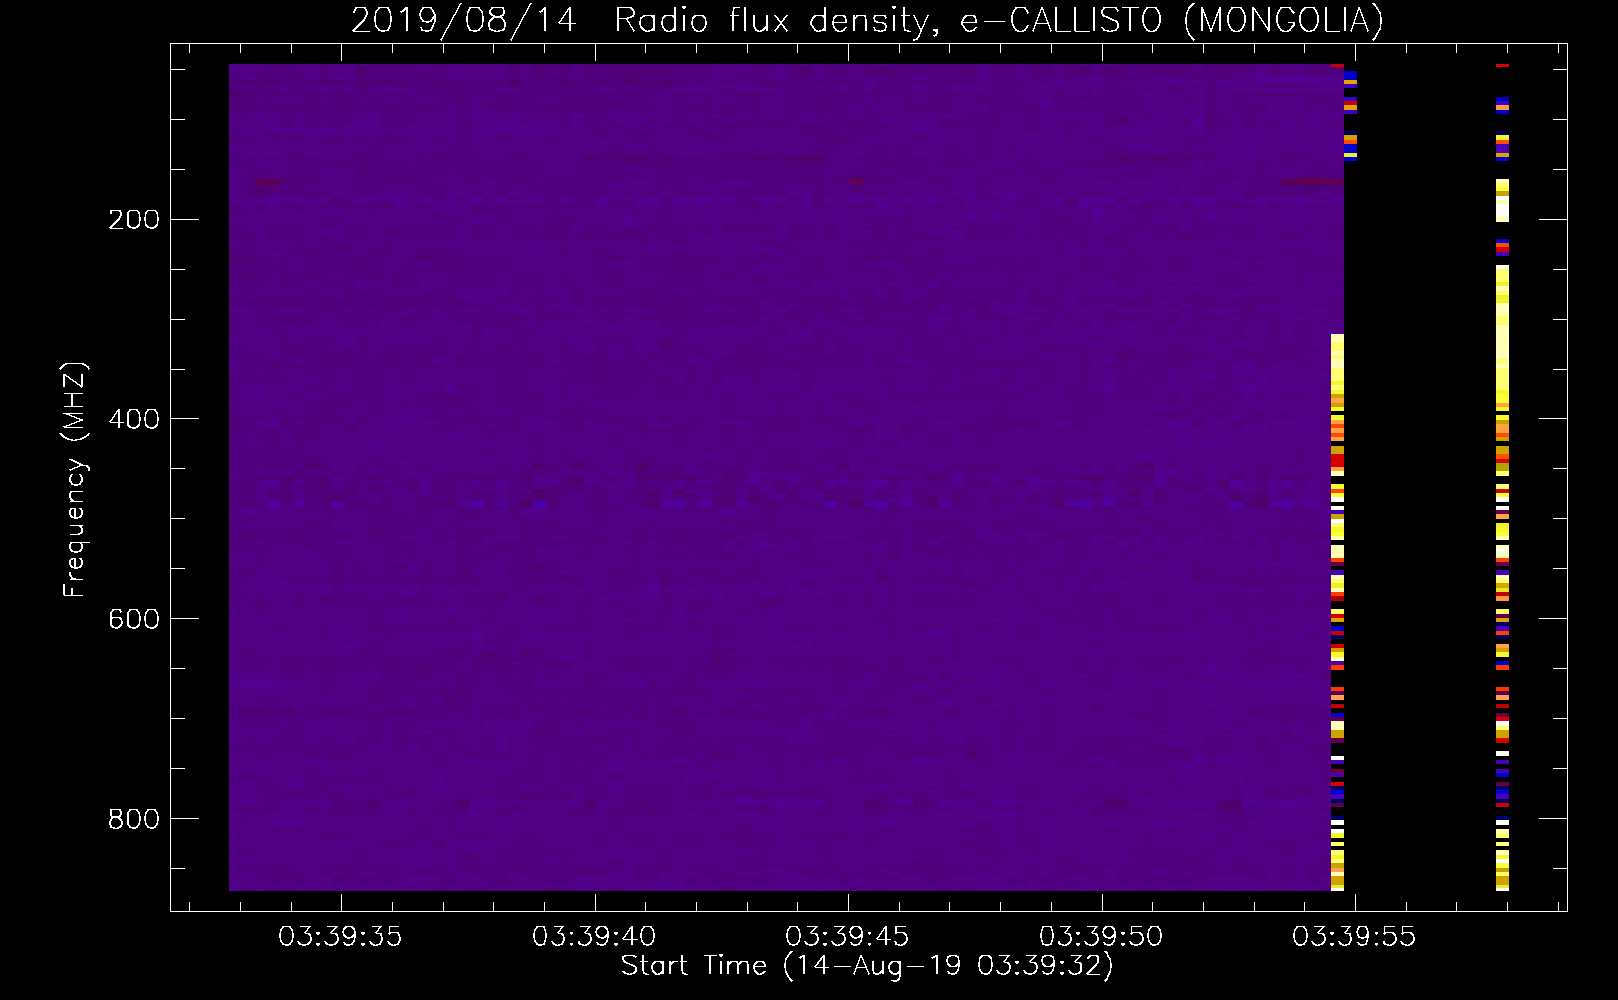
Task: Click the 03:39:55 time tick label
Action: point(1354,937)
